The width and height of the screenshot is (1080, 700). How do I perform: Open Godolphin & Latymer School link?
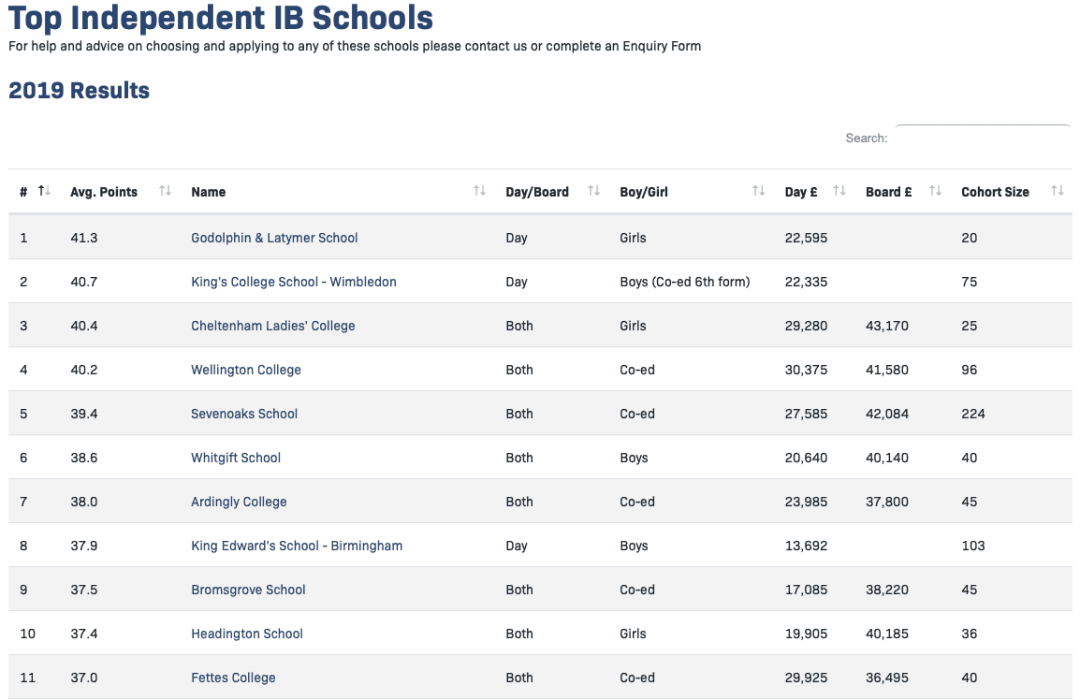[x=274, y=238]
